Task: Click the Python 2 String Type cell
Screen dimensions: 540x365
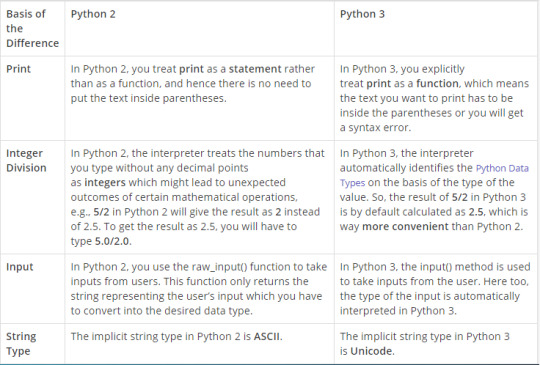Action: (x=199, y=343)
